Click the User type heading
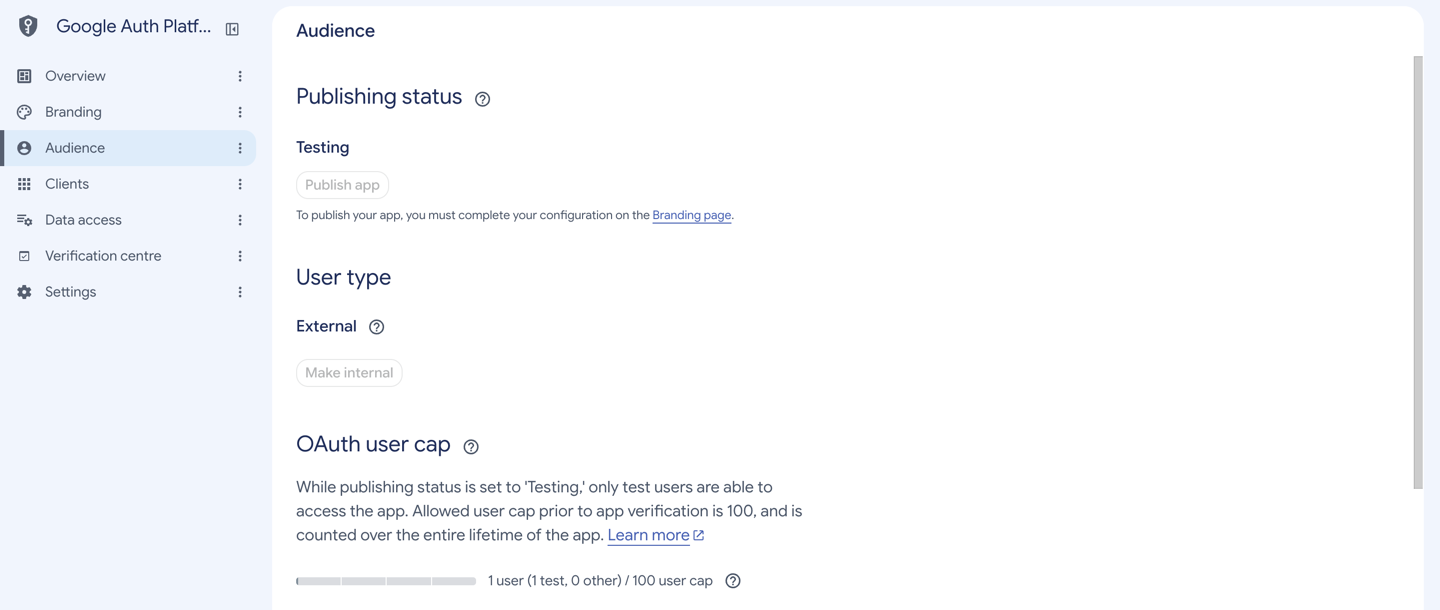The image size is (1440, 610). point(343,277)
